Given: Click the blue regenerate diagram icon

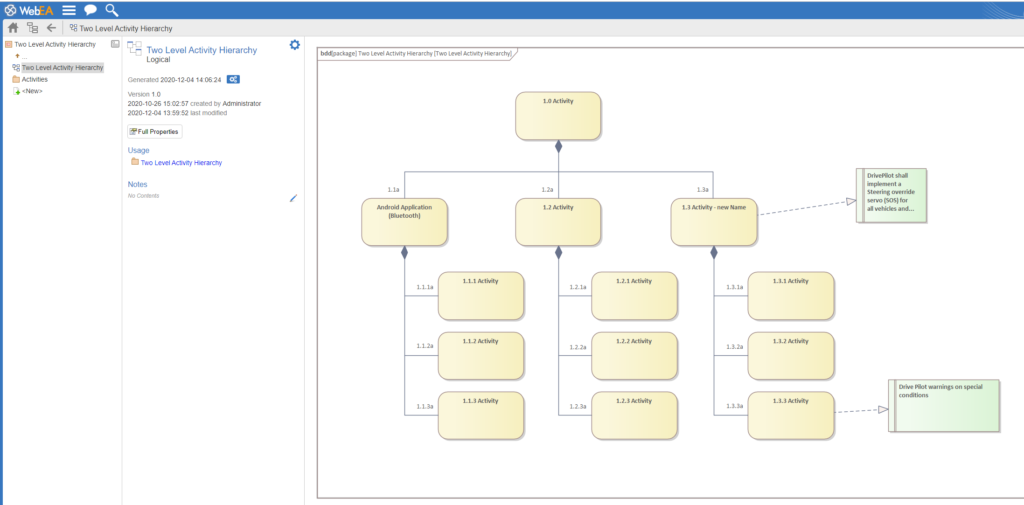Looking at the screenshot, I should pos(233,80).
